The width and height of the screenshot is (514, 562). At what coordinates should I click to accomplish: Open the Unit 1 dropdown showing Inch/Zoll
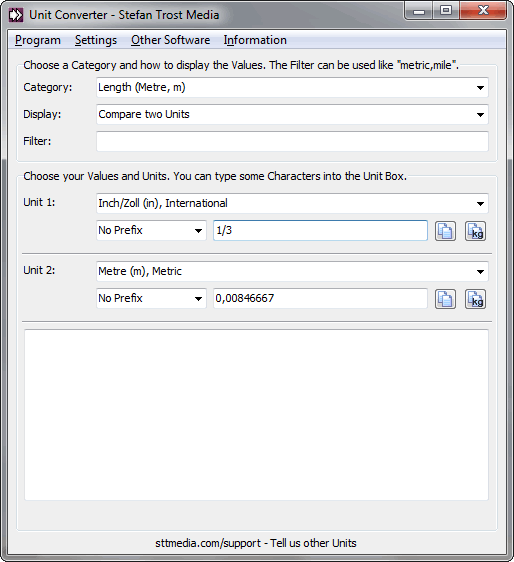(292, 203)
